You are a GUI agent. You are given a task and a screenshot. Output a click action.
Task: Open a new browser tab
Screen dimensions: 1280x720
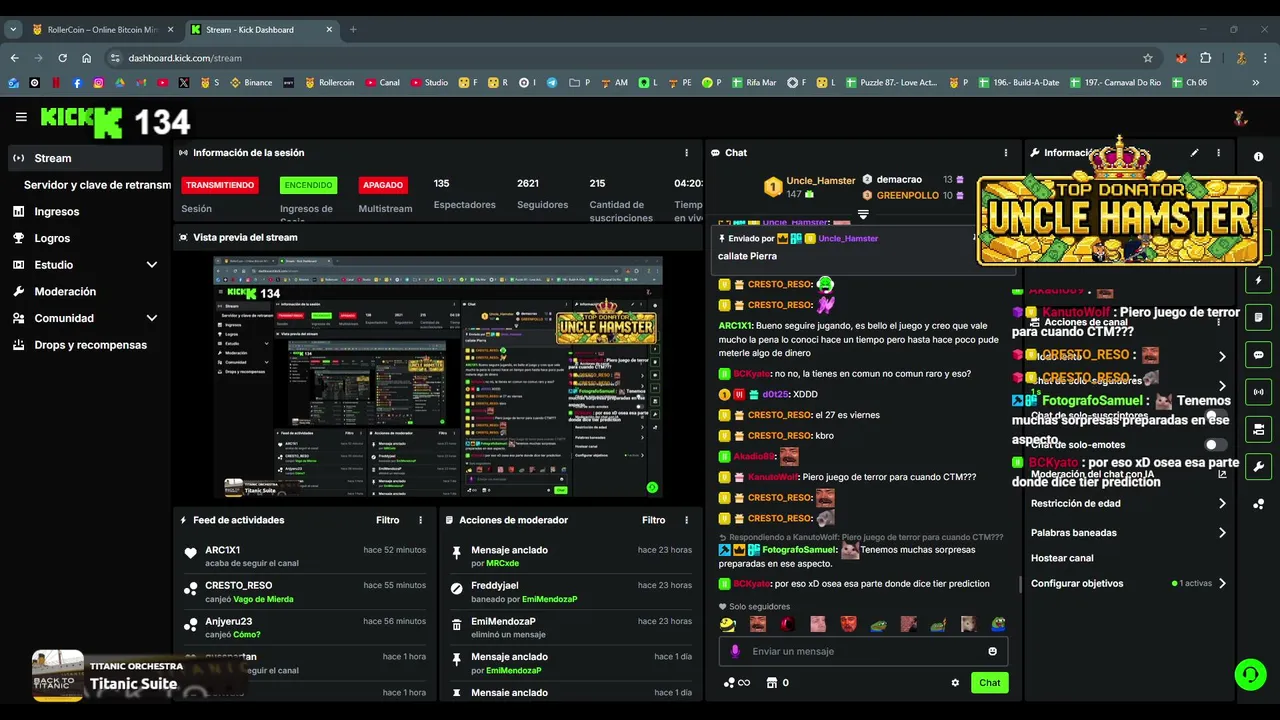353,30
